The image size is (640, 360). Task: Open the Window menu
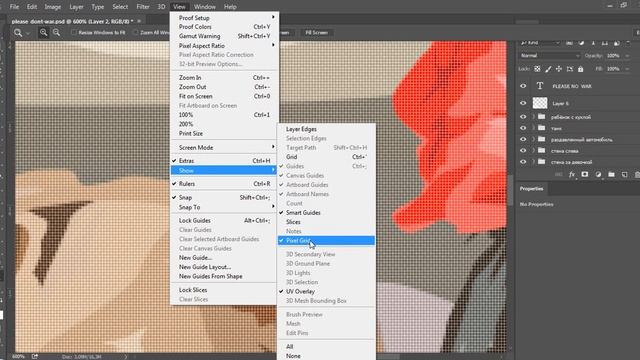204,7
